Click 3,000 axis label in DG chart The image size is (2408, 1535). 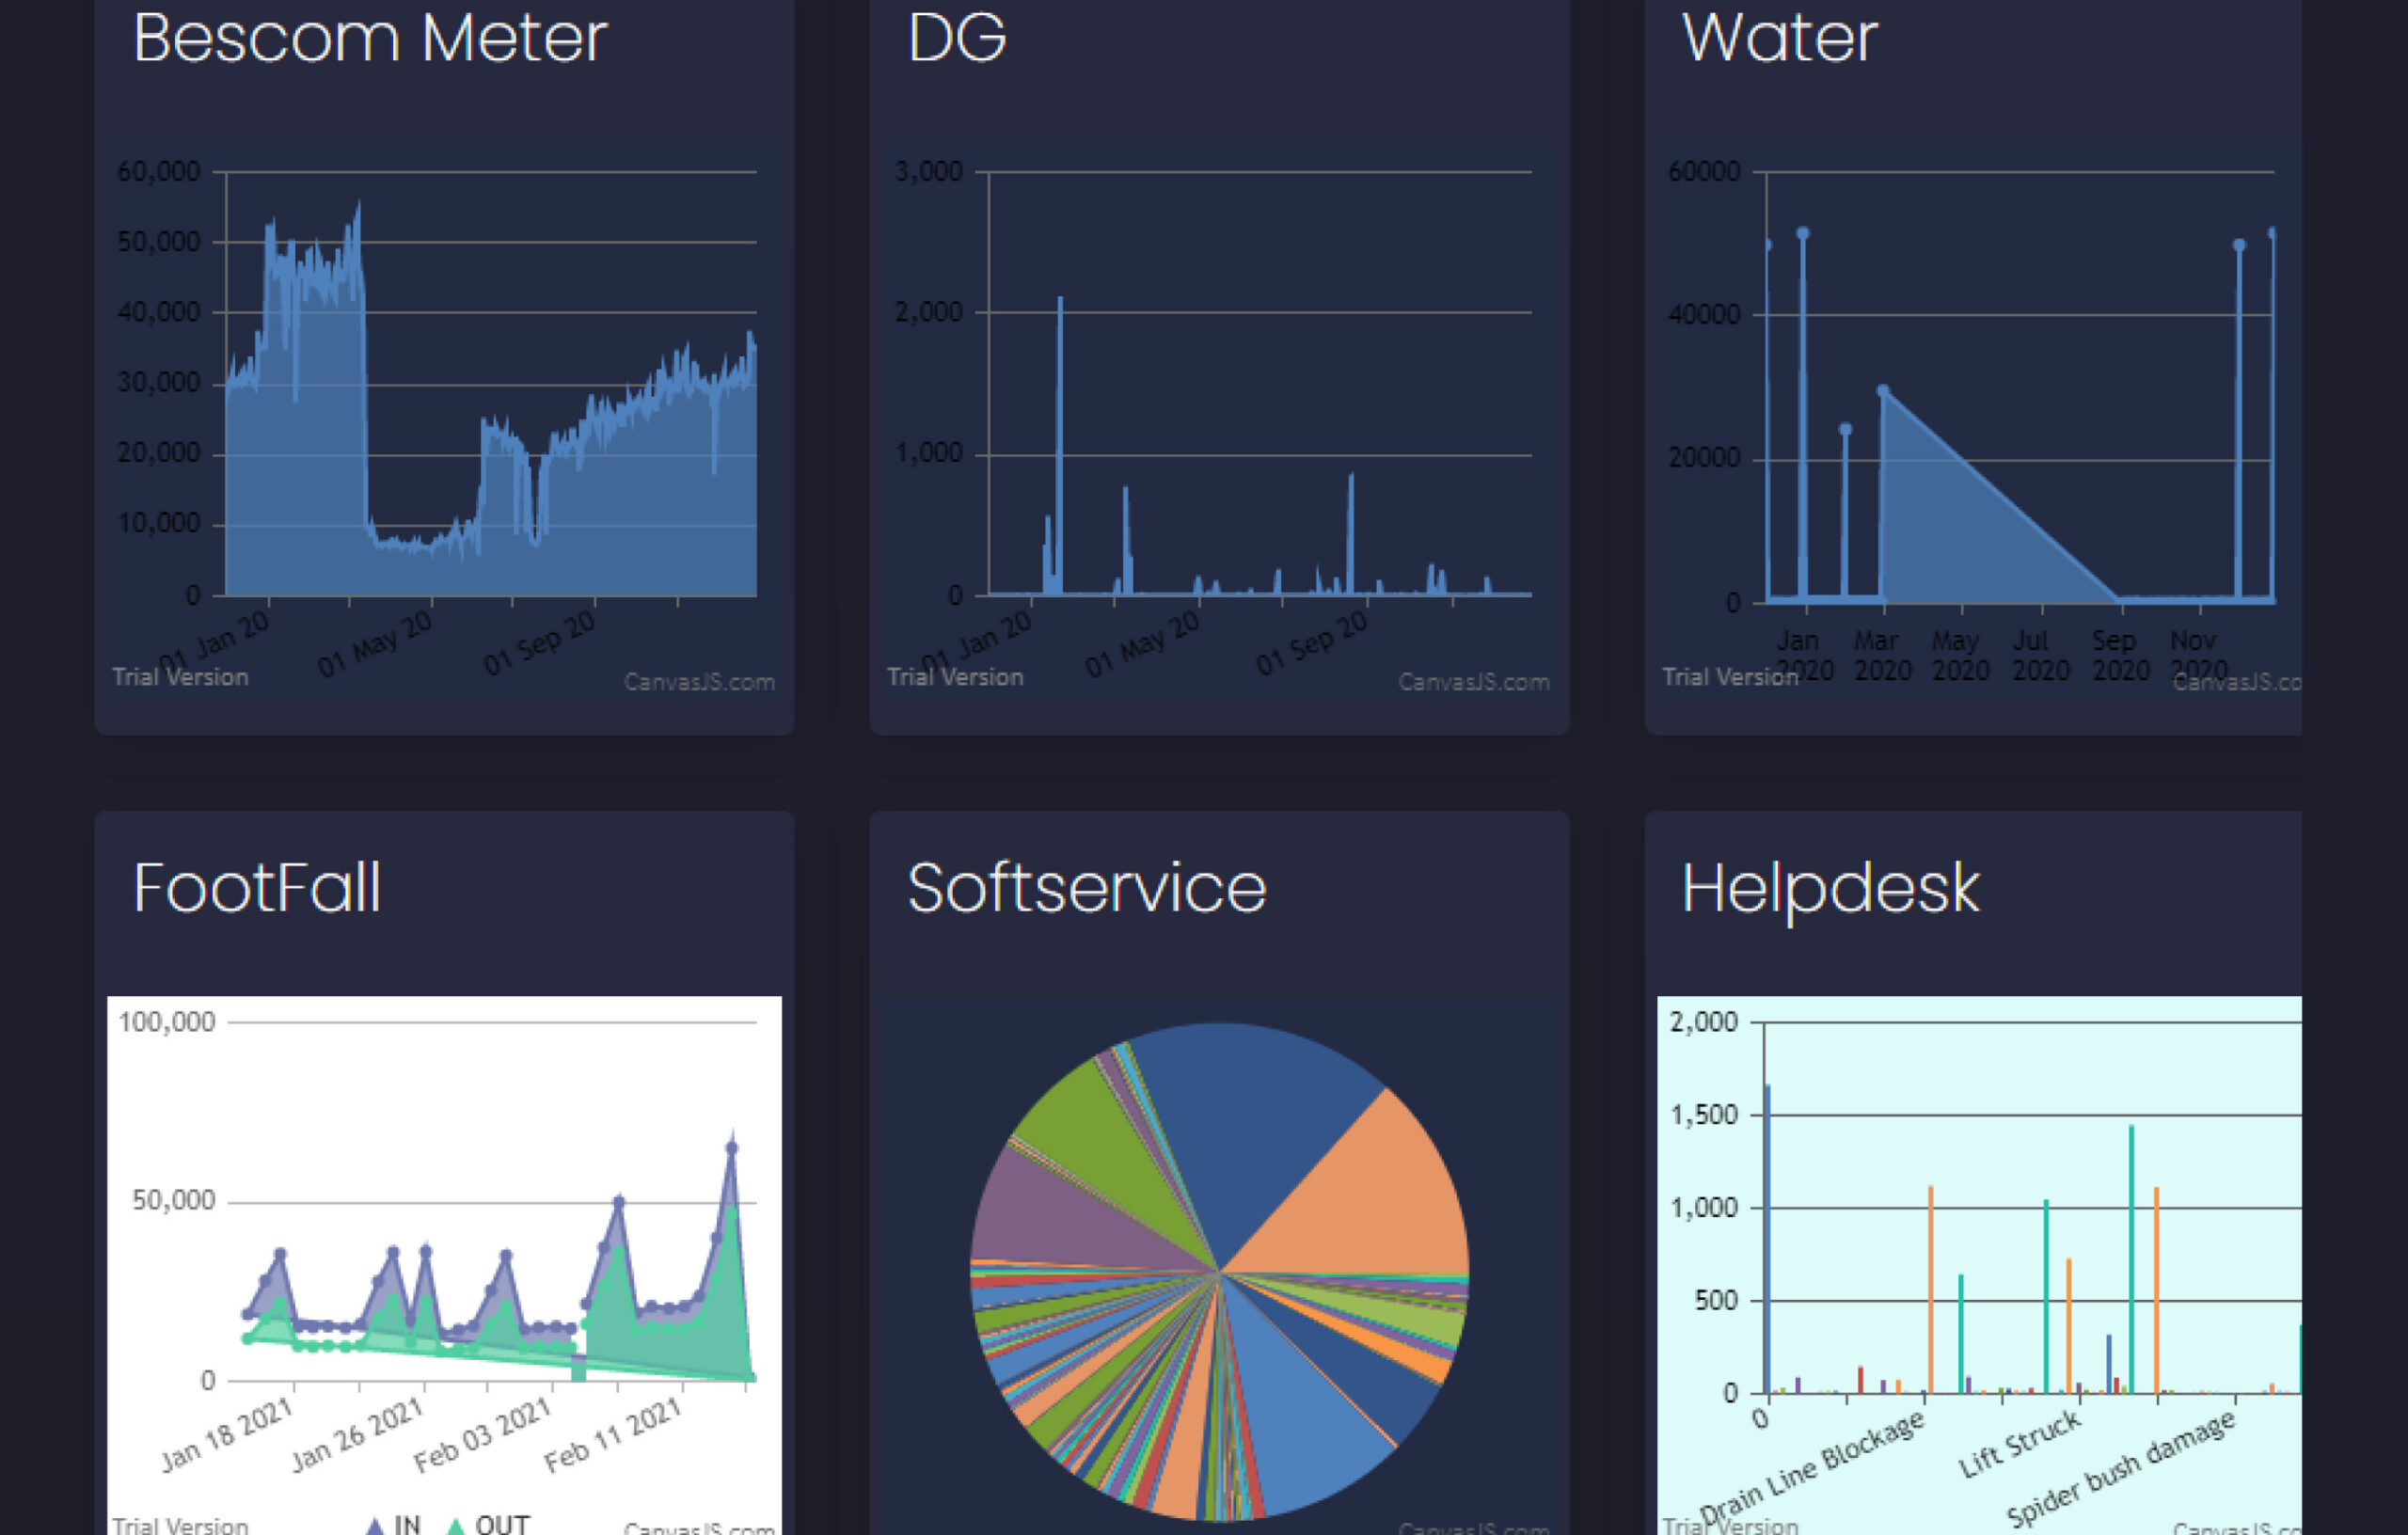click(x=928, y=172)
